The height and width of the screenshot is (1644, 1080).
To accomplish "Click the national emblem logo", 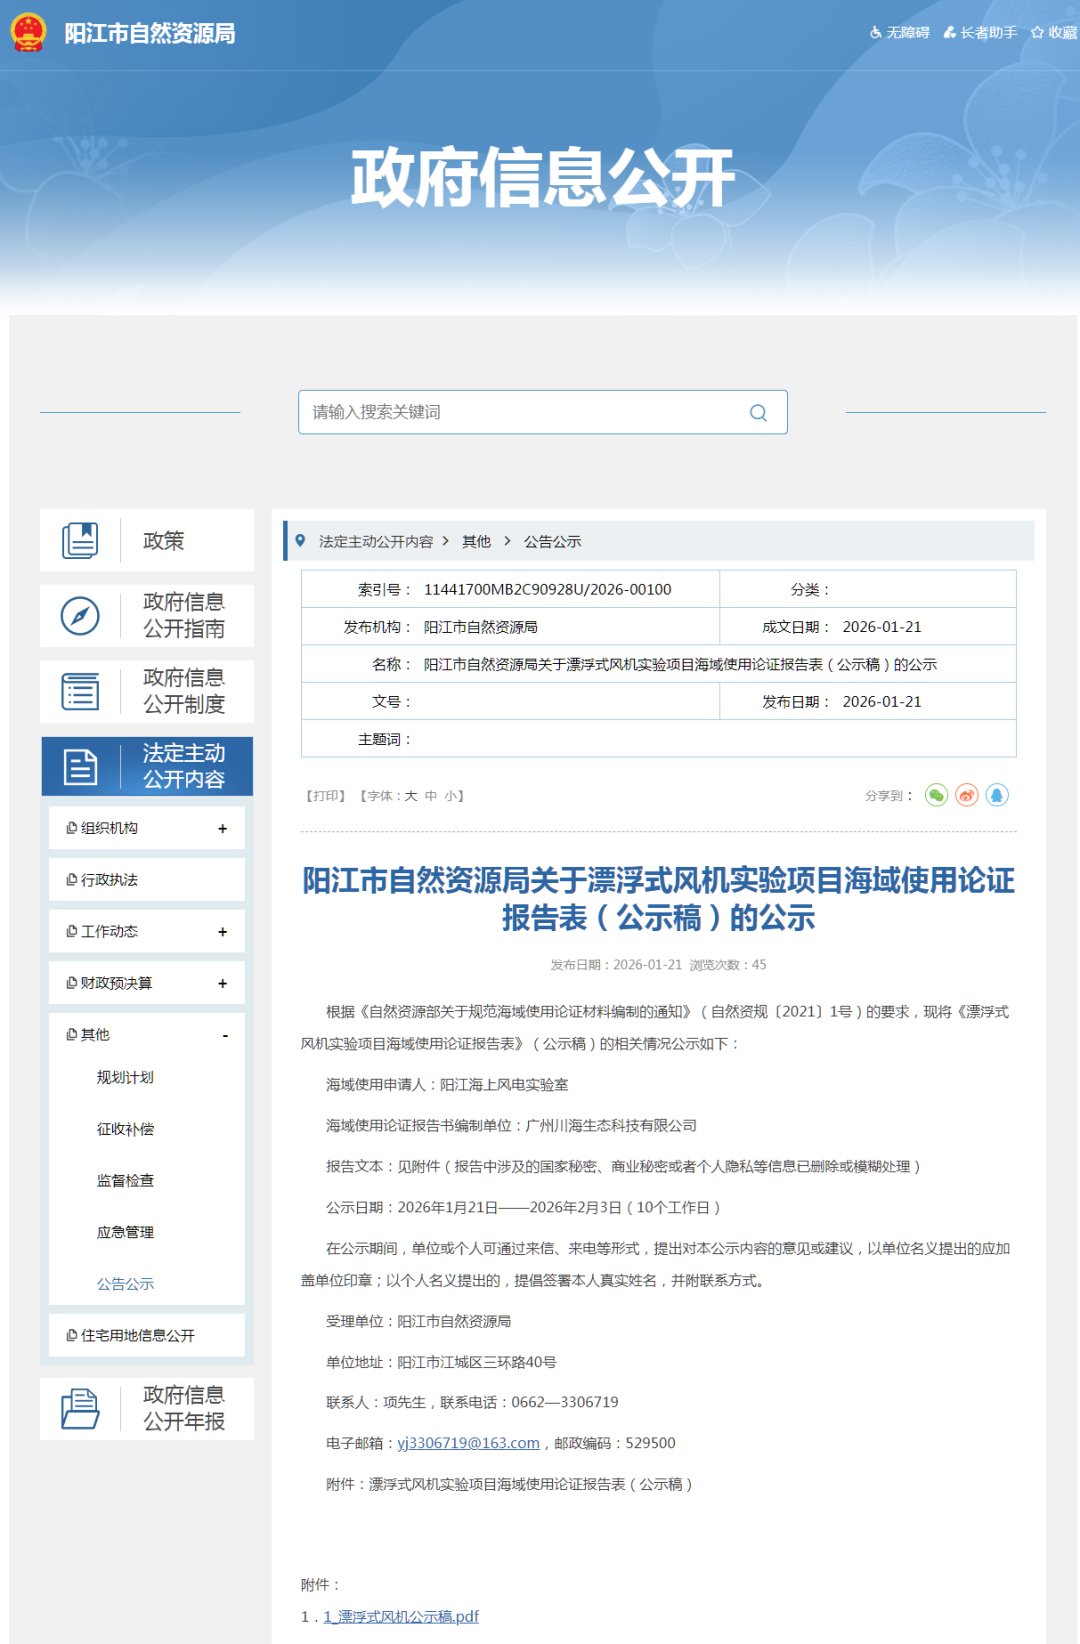I will [28, 33].
